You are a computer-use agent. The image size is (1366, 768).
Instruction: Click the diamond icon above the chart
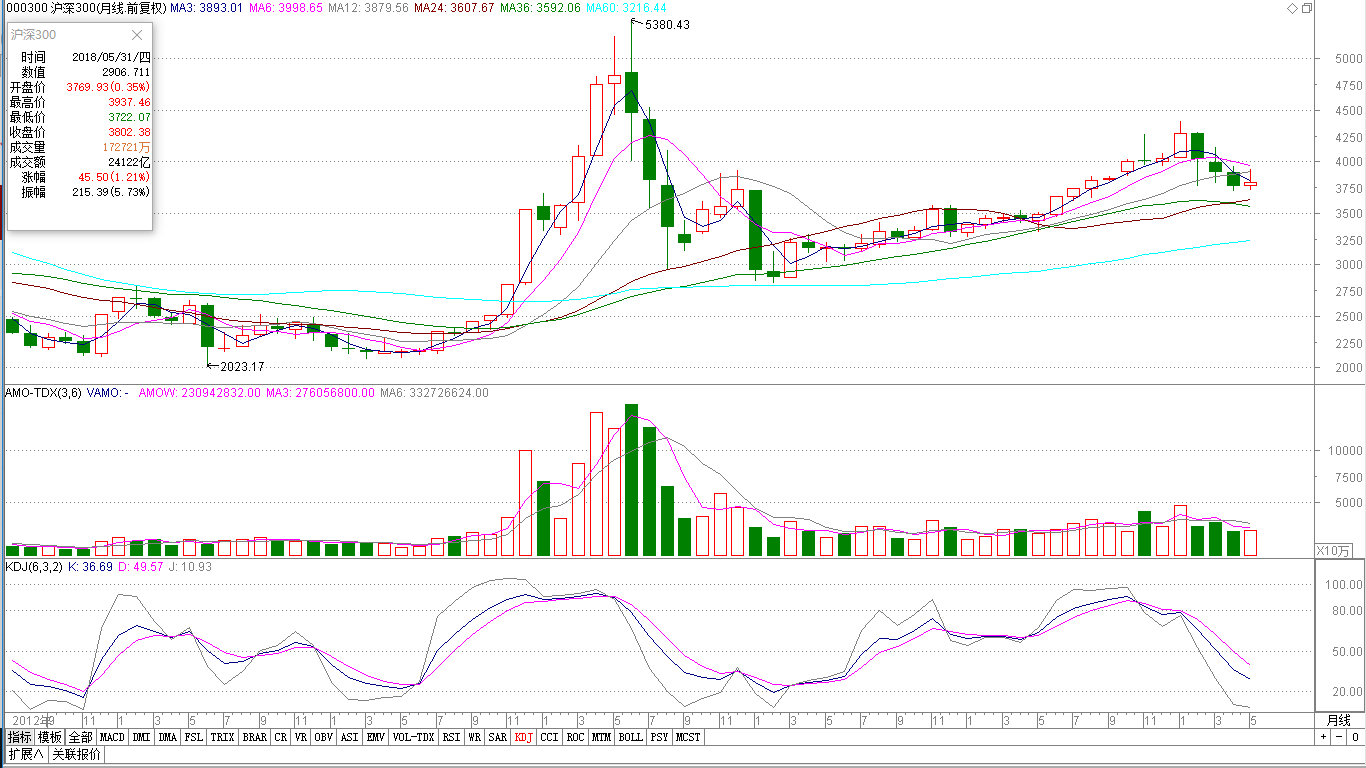(1292, 8)
